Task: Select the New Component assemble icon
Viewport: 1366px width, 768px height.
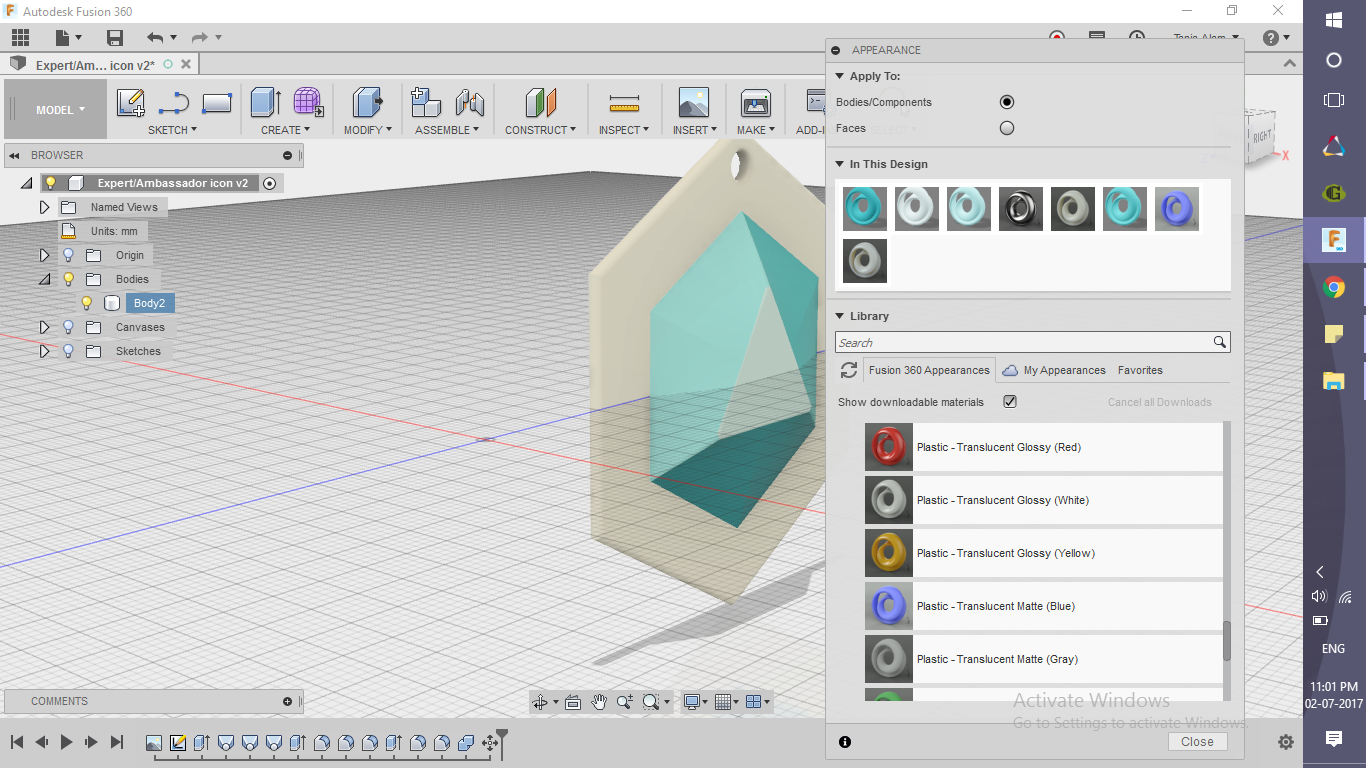Action: coord(426,103)
